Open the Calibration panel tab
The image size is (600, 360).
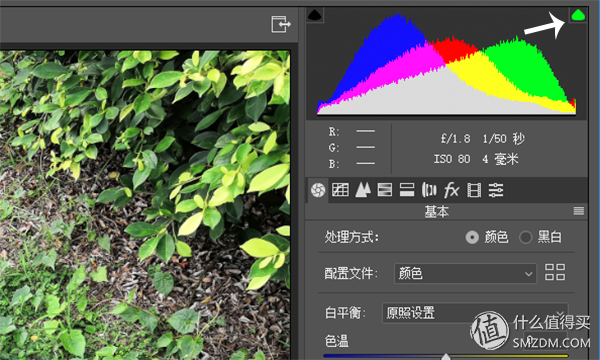pos(474,190)
